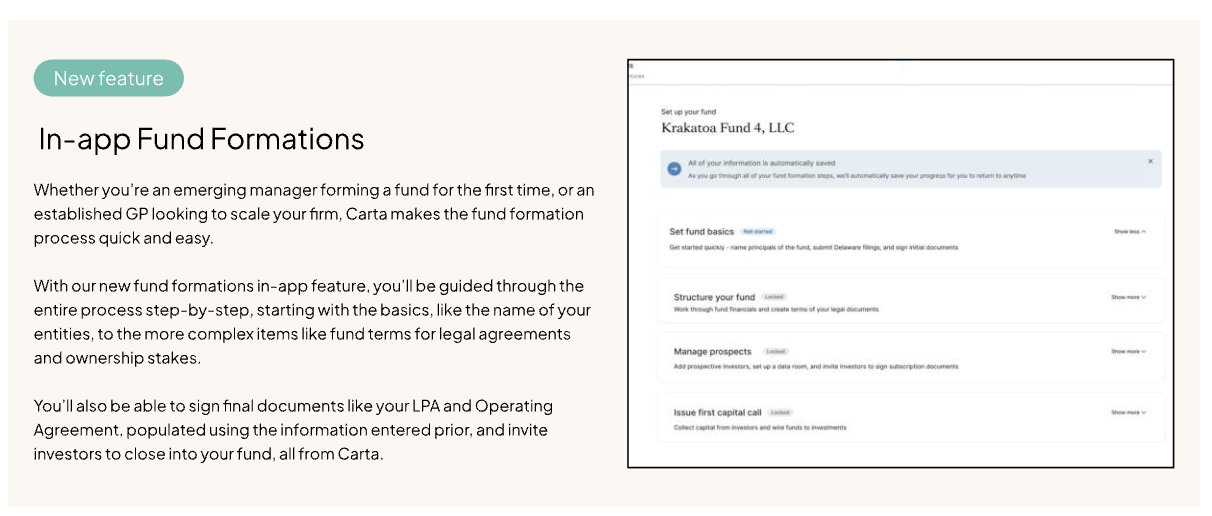
Task: Click Locked badge beside Issue first capital call
Action: pyautogui.click(x=781, y=412)
